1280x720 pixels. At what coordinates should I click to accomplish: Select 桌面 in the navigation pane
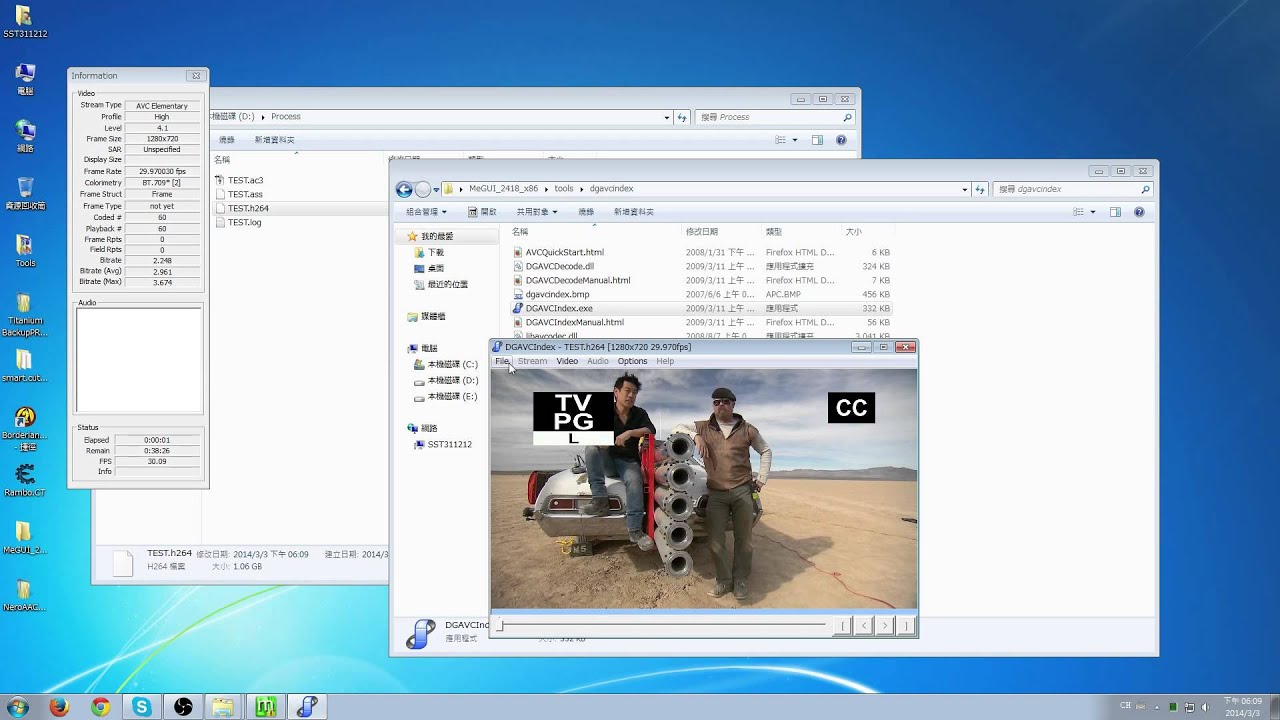(x=436, y=268)
